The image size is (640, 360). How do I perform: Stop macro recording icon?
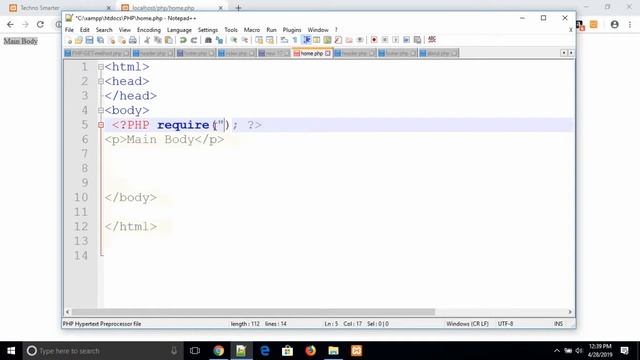point(384,40)
